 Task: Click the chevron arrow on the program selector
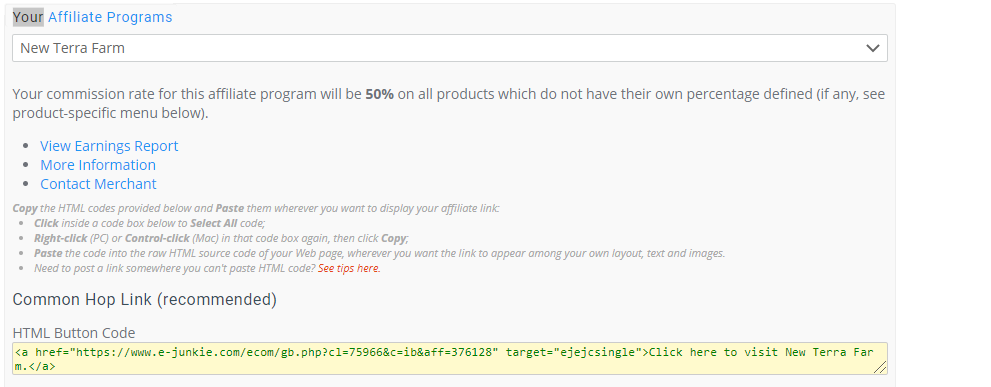point(873,48)
